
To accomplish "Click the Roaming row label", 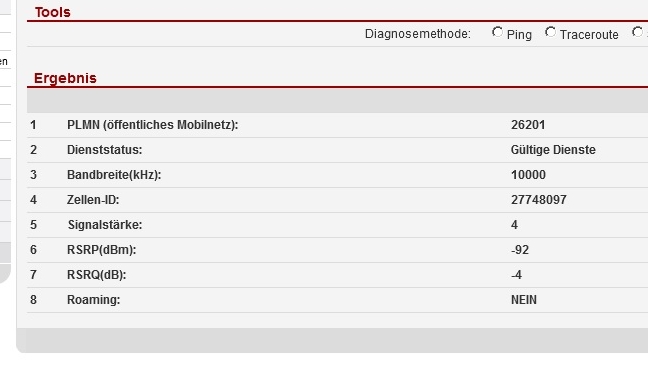I will point(93,300).
